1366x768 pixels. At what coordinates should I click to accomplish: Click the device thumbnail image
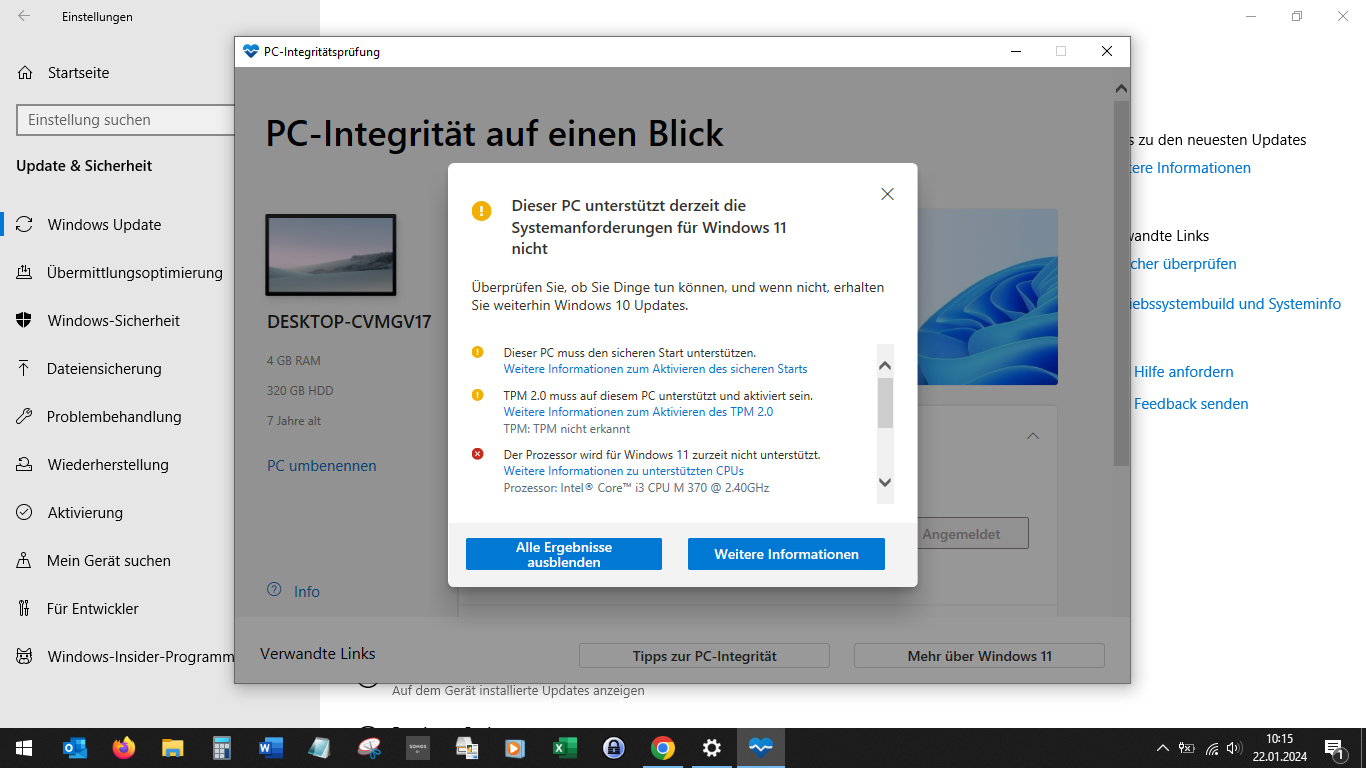click(330, 255)
